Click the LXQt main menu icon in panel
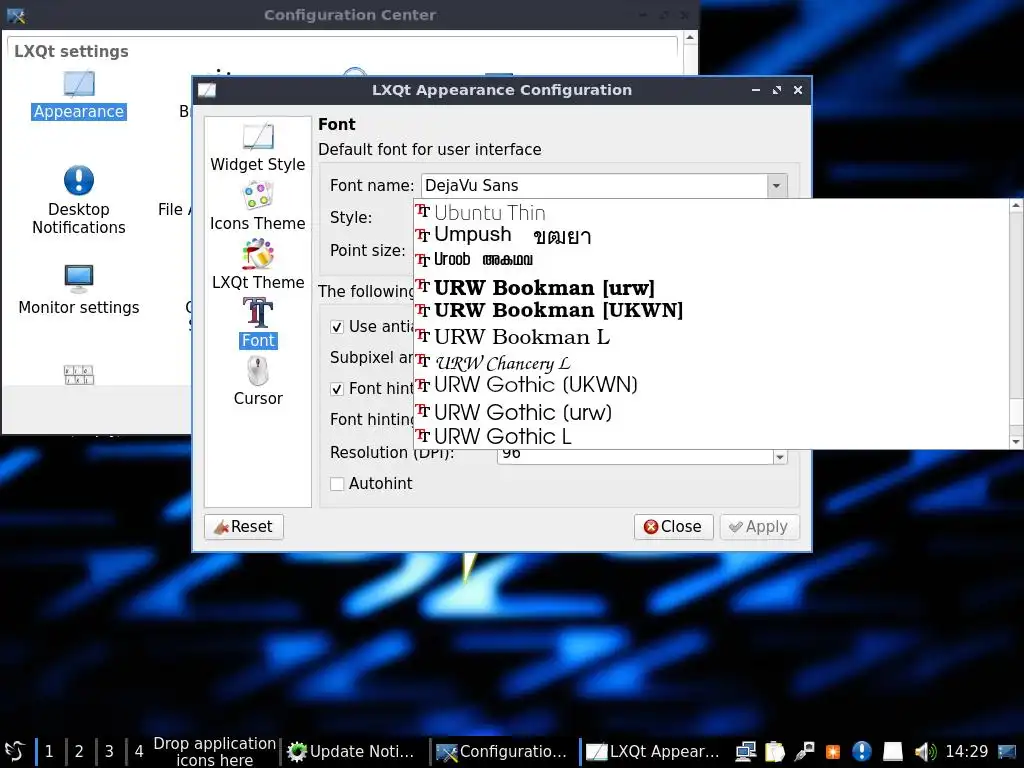This screenshot has width=1024, height=768. click(14, 751)
